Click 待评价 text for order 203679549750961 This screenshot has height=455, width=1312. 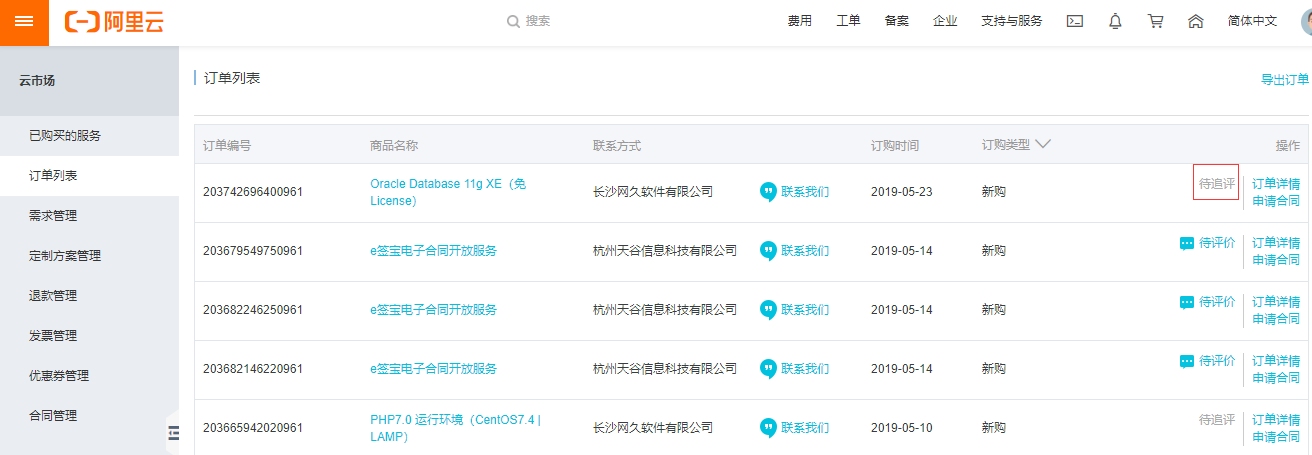click(1217, 243)
